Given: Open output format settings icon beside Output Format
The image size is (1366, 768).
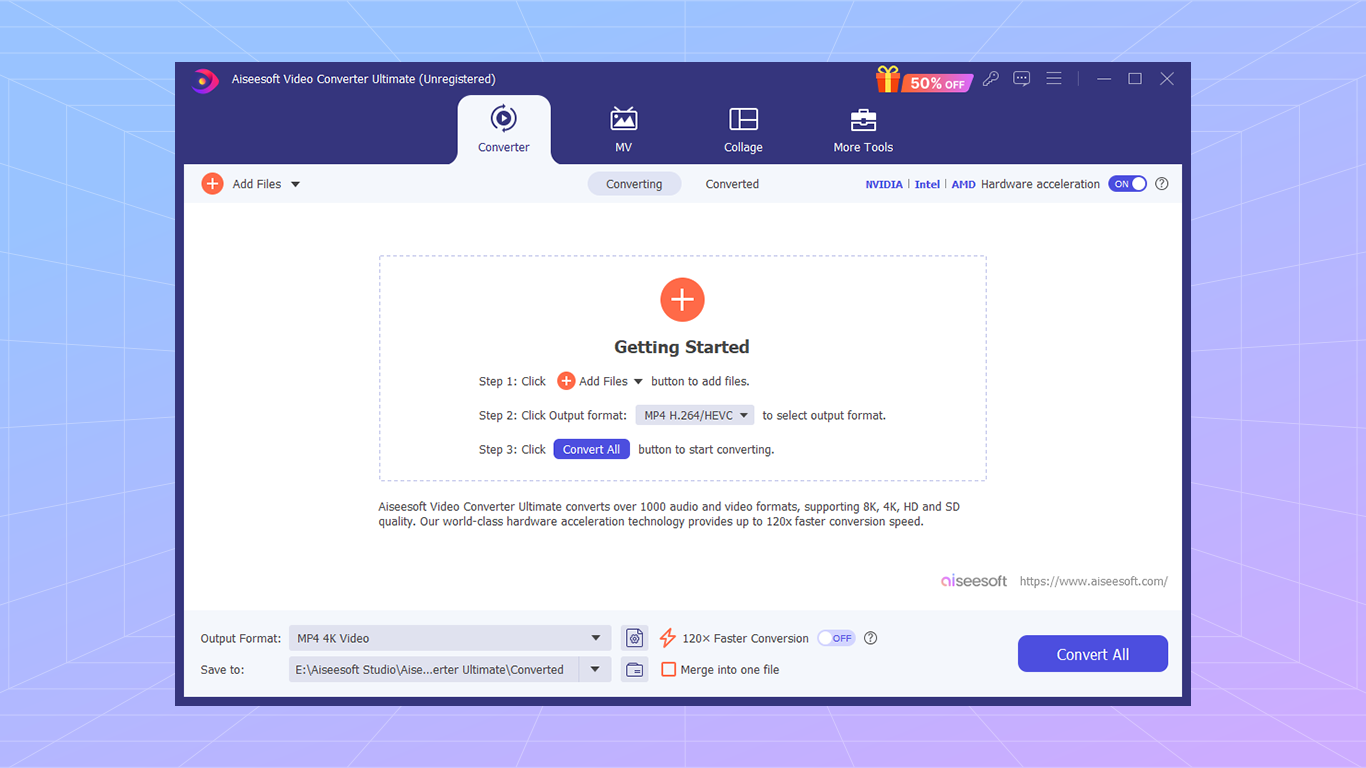Looking at the screenshot, I should 634,637.
